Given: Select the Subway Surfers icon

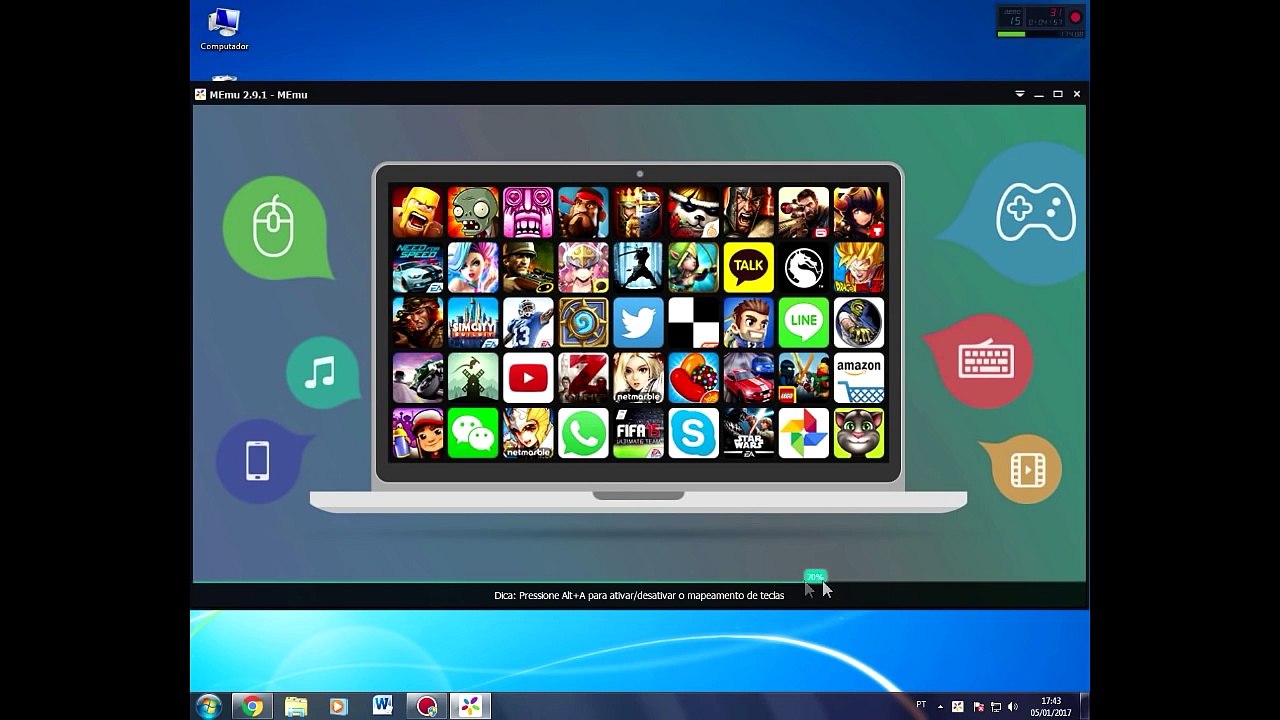Looking at the screenshot, I should click(x=417, y=432).
